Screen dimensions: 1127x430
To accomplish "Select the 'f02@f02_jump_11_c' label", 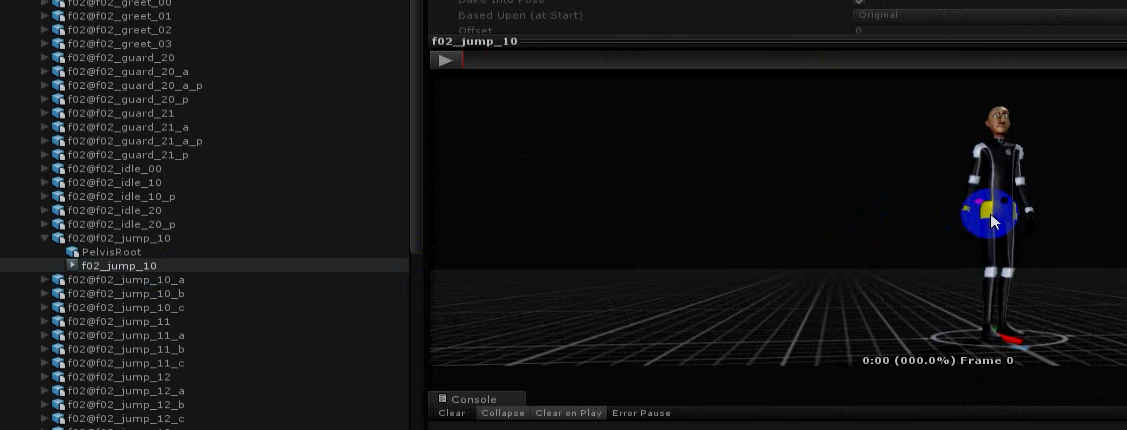I will click(x=126, y=363).
